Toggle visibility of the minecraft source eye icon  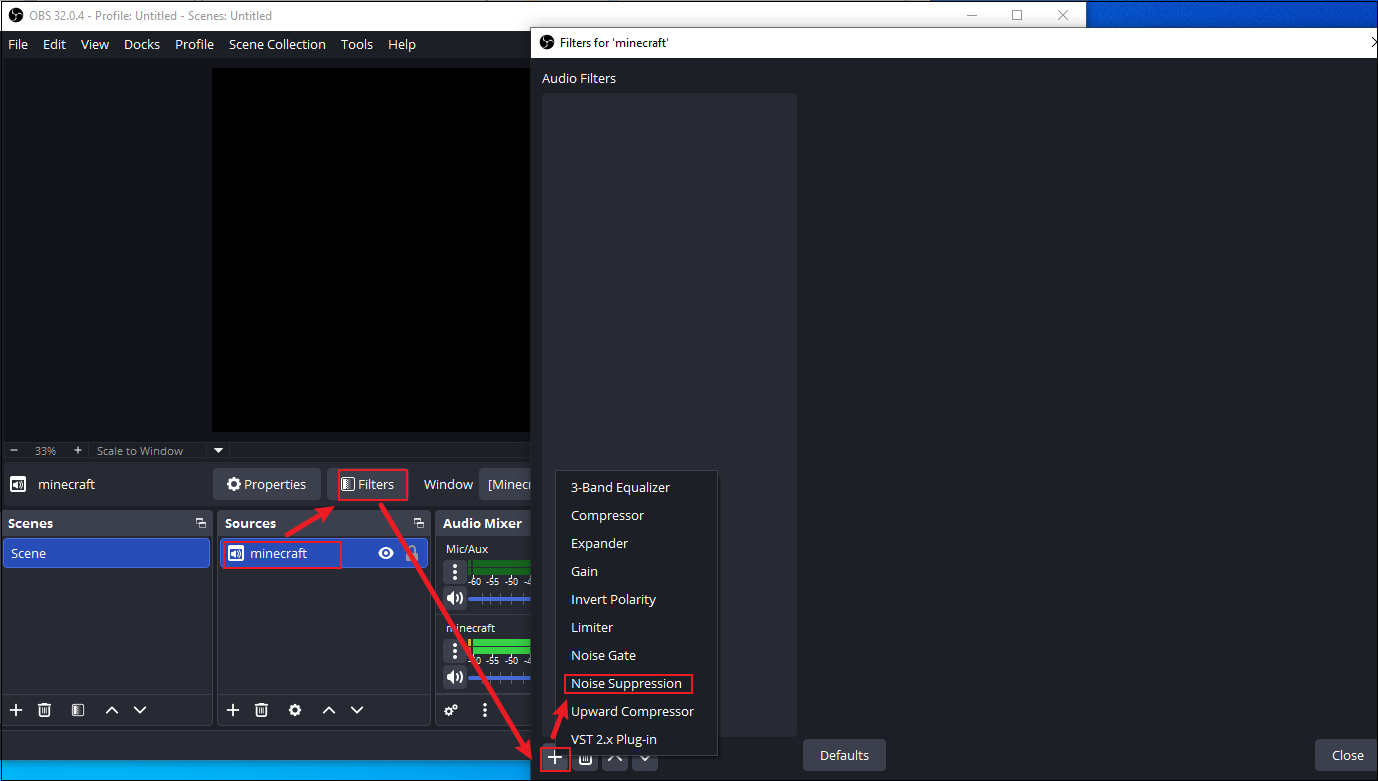pyautogui.click(x=385, y=553)
